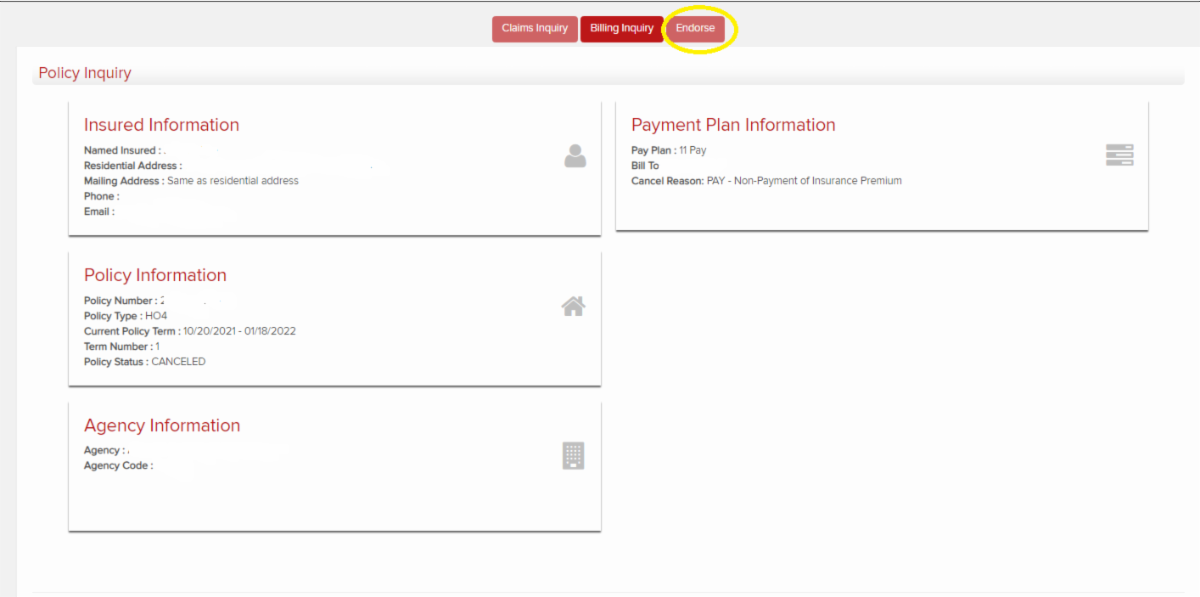Click the house icon on Policy Information card
Image resolution: width=1200 pixels, height=597 pixels.
[x=573, y=306]
